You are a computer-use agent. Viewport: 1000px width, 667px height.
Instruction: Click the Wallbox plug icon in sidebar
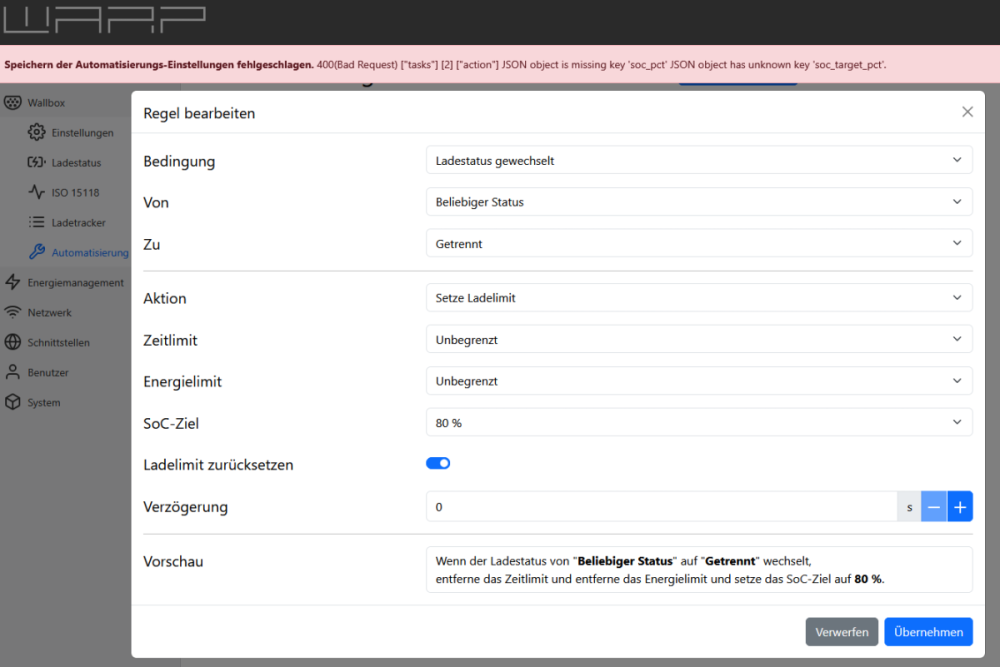pyautogui.click(x=13, y=102)
